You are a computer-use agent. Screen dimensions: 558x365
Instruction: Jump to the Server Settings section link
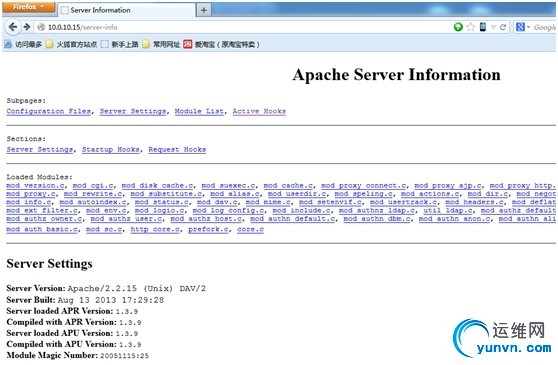coord(40,149)
